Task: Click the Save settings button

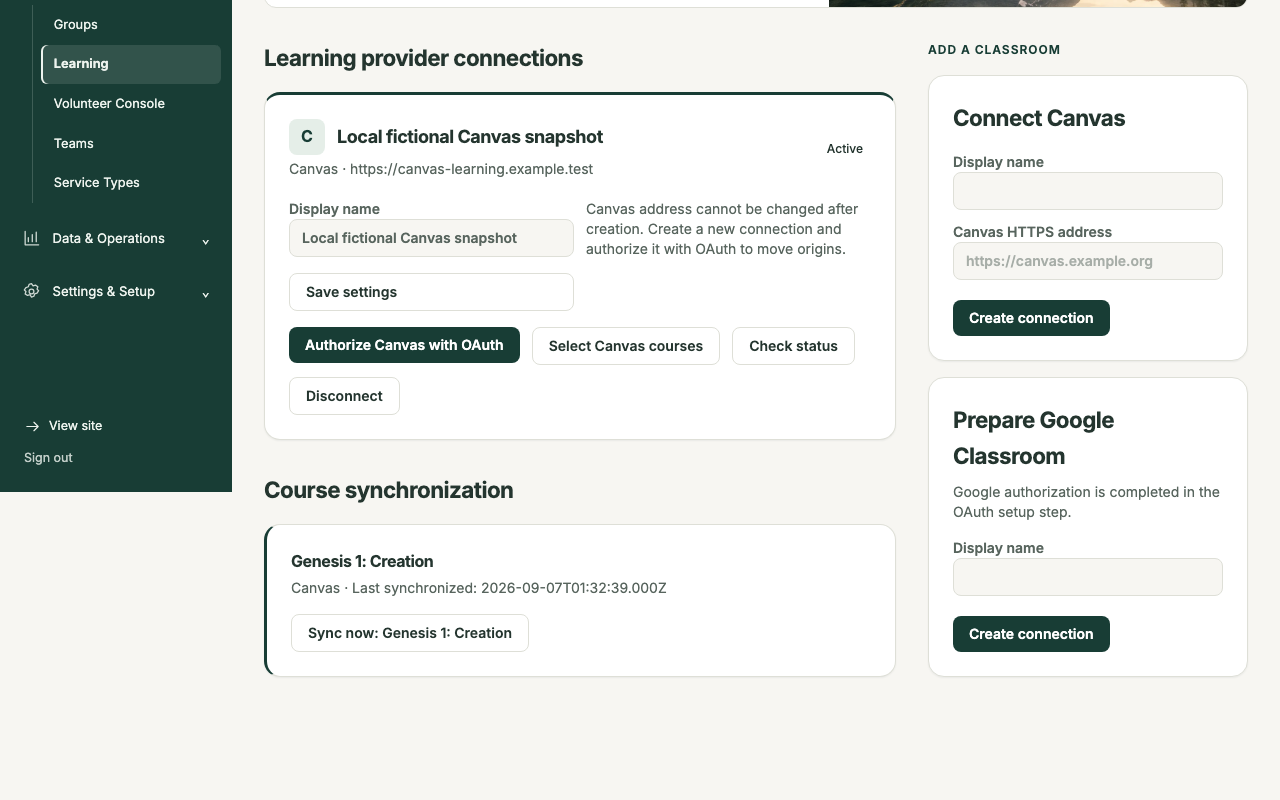Action: pyautogui.click(x=431, y=292)
